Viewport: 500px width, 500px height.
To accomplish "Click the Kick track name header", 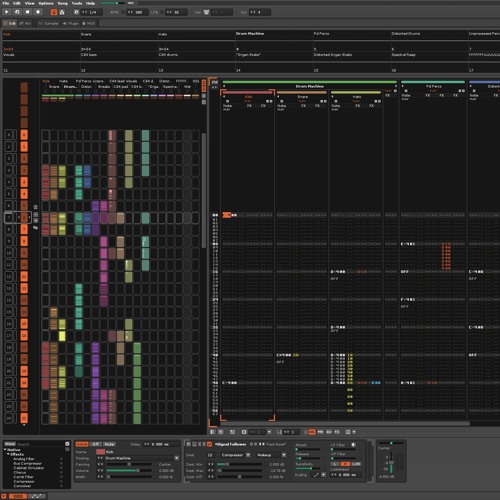I will pos(248,97).
